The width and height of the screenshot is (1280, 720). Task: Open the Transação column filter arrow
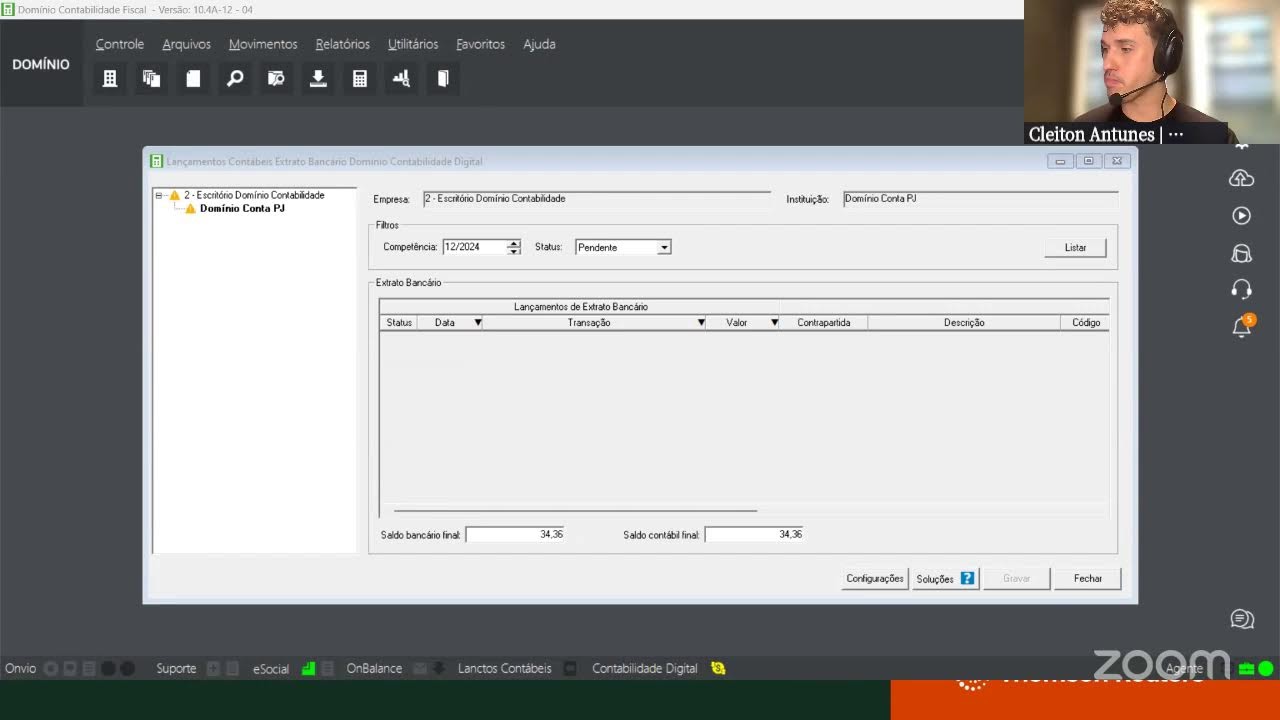[701, 323]
